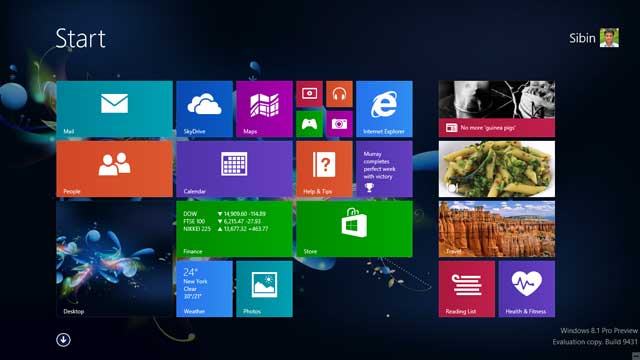This screenshot has width=640, height=360.
Task: Open the small Music headphones tile
Action: pyautogui.click(x=339, y=94)
